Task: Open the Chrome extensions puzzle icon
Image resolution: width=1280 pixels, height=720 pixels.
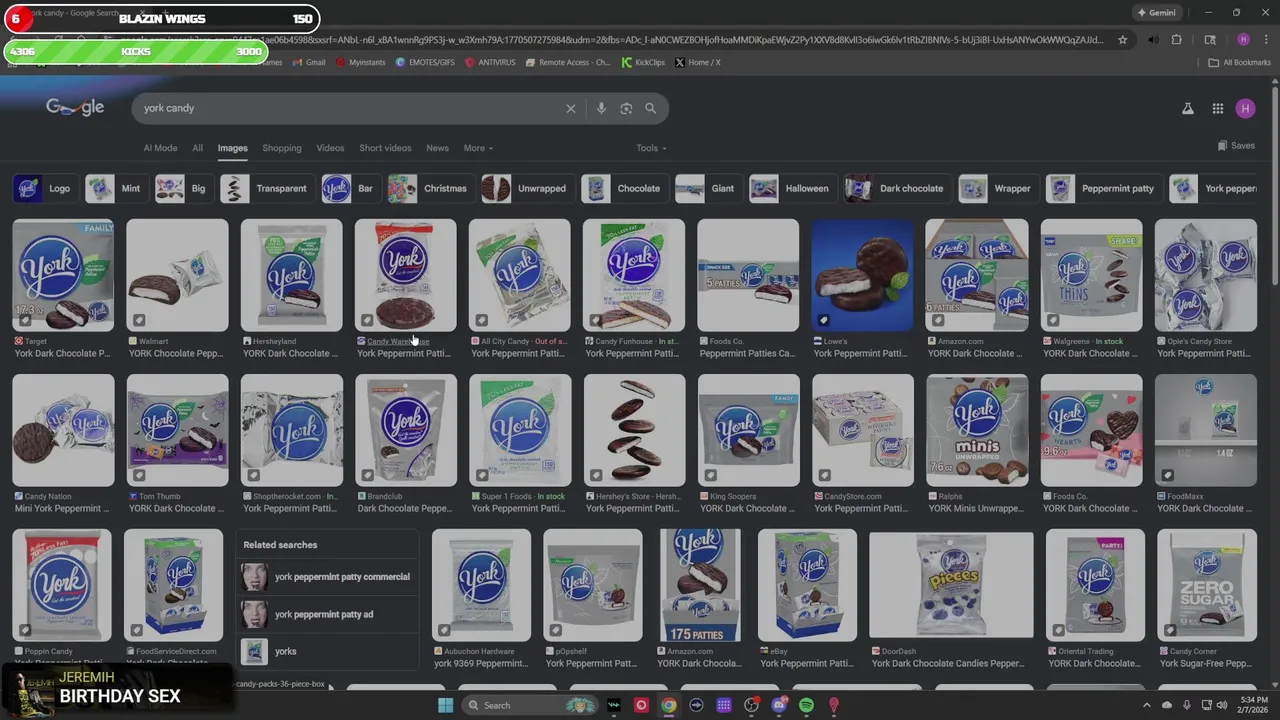Action: pos(1177,40)
